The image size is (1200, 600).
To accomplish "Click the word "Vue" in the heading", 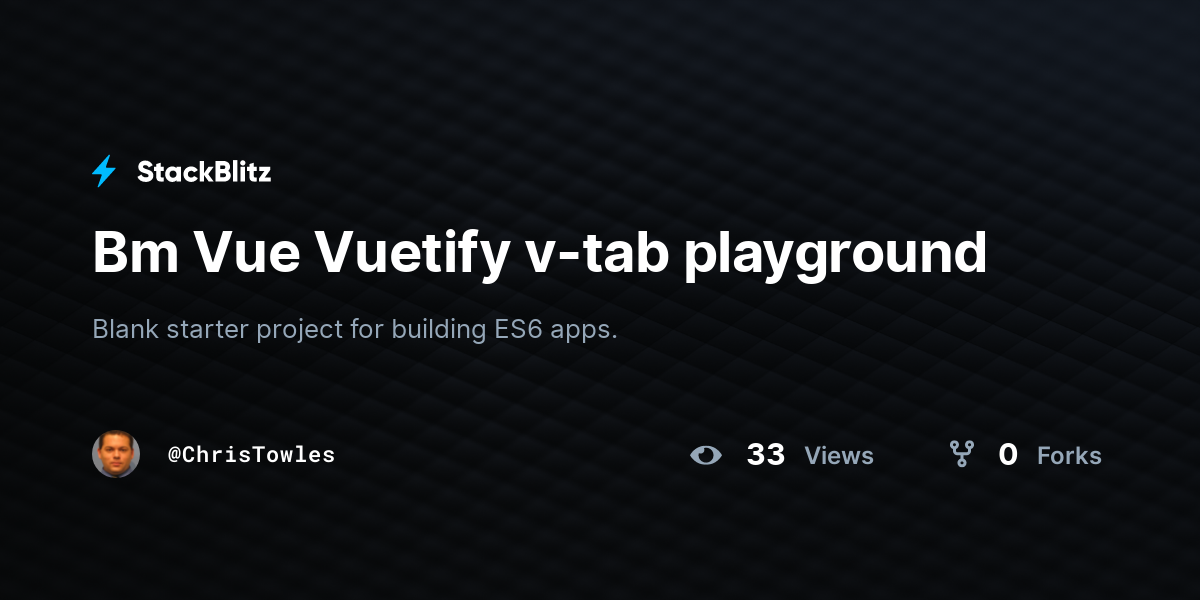I will [x=246, y=252].
